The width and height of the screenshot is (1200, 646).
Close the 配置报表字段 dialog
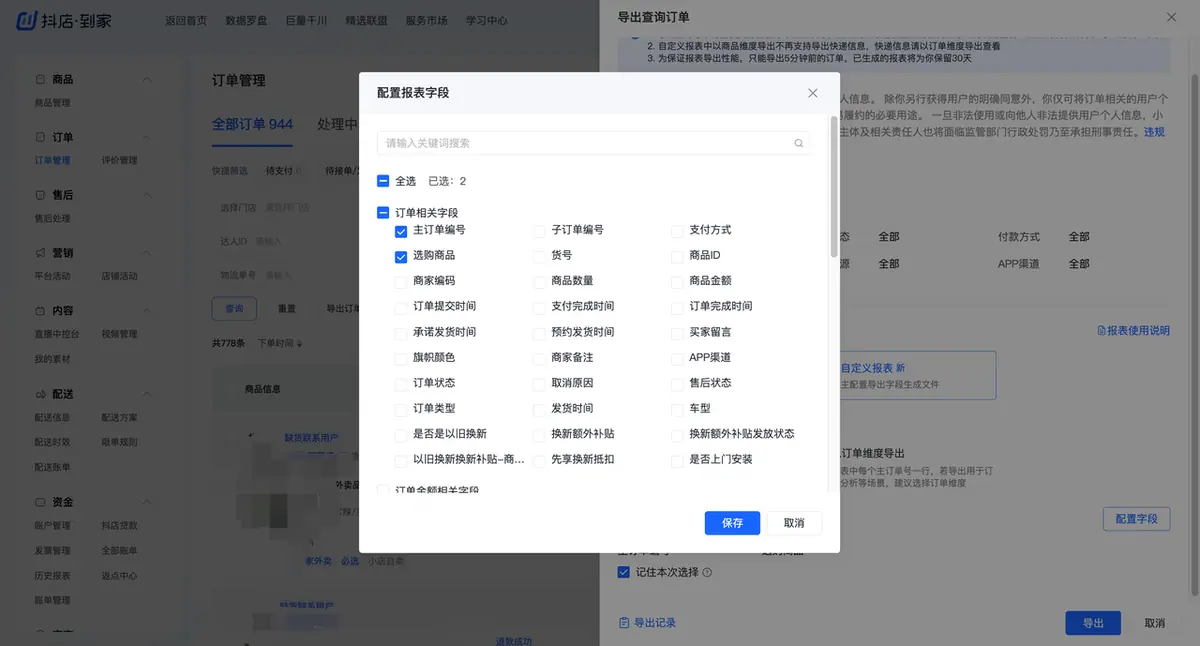812,93
